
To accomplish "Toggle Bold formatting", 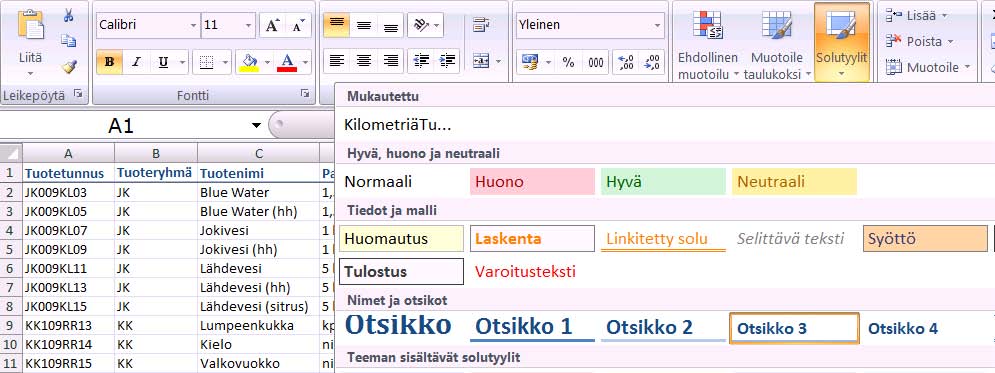I will click(x=109, y=62).
